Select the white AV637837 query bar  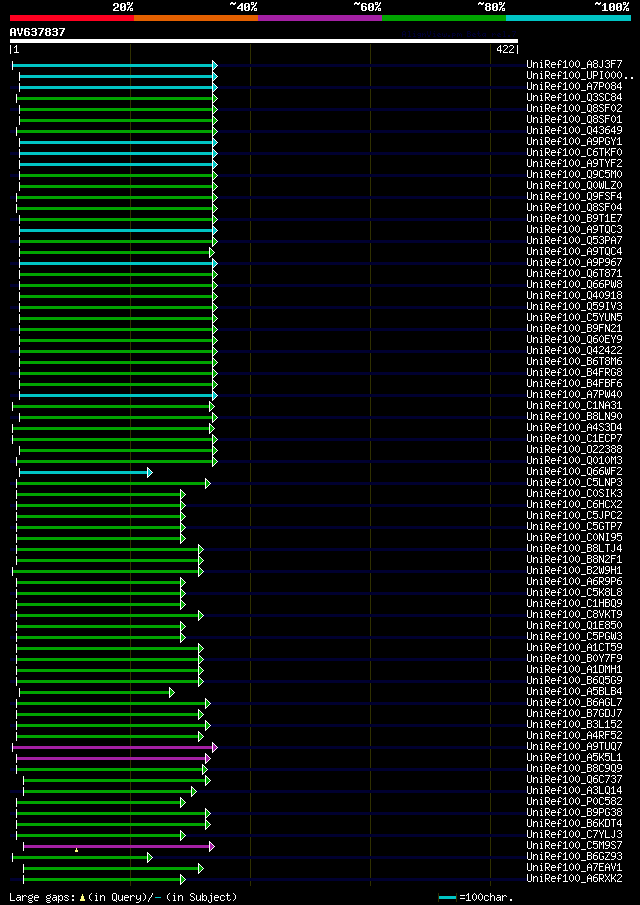pos(264,41)
